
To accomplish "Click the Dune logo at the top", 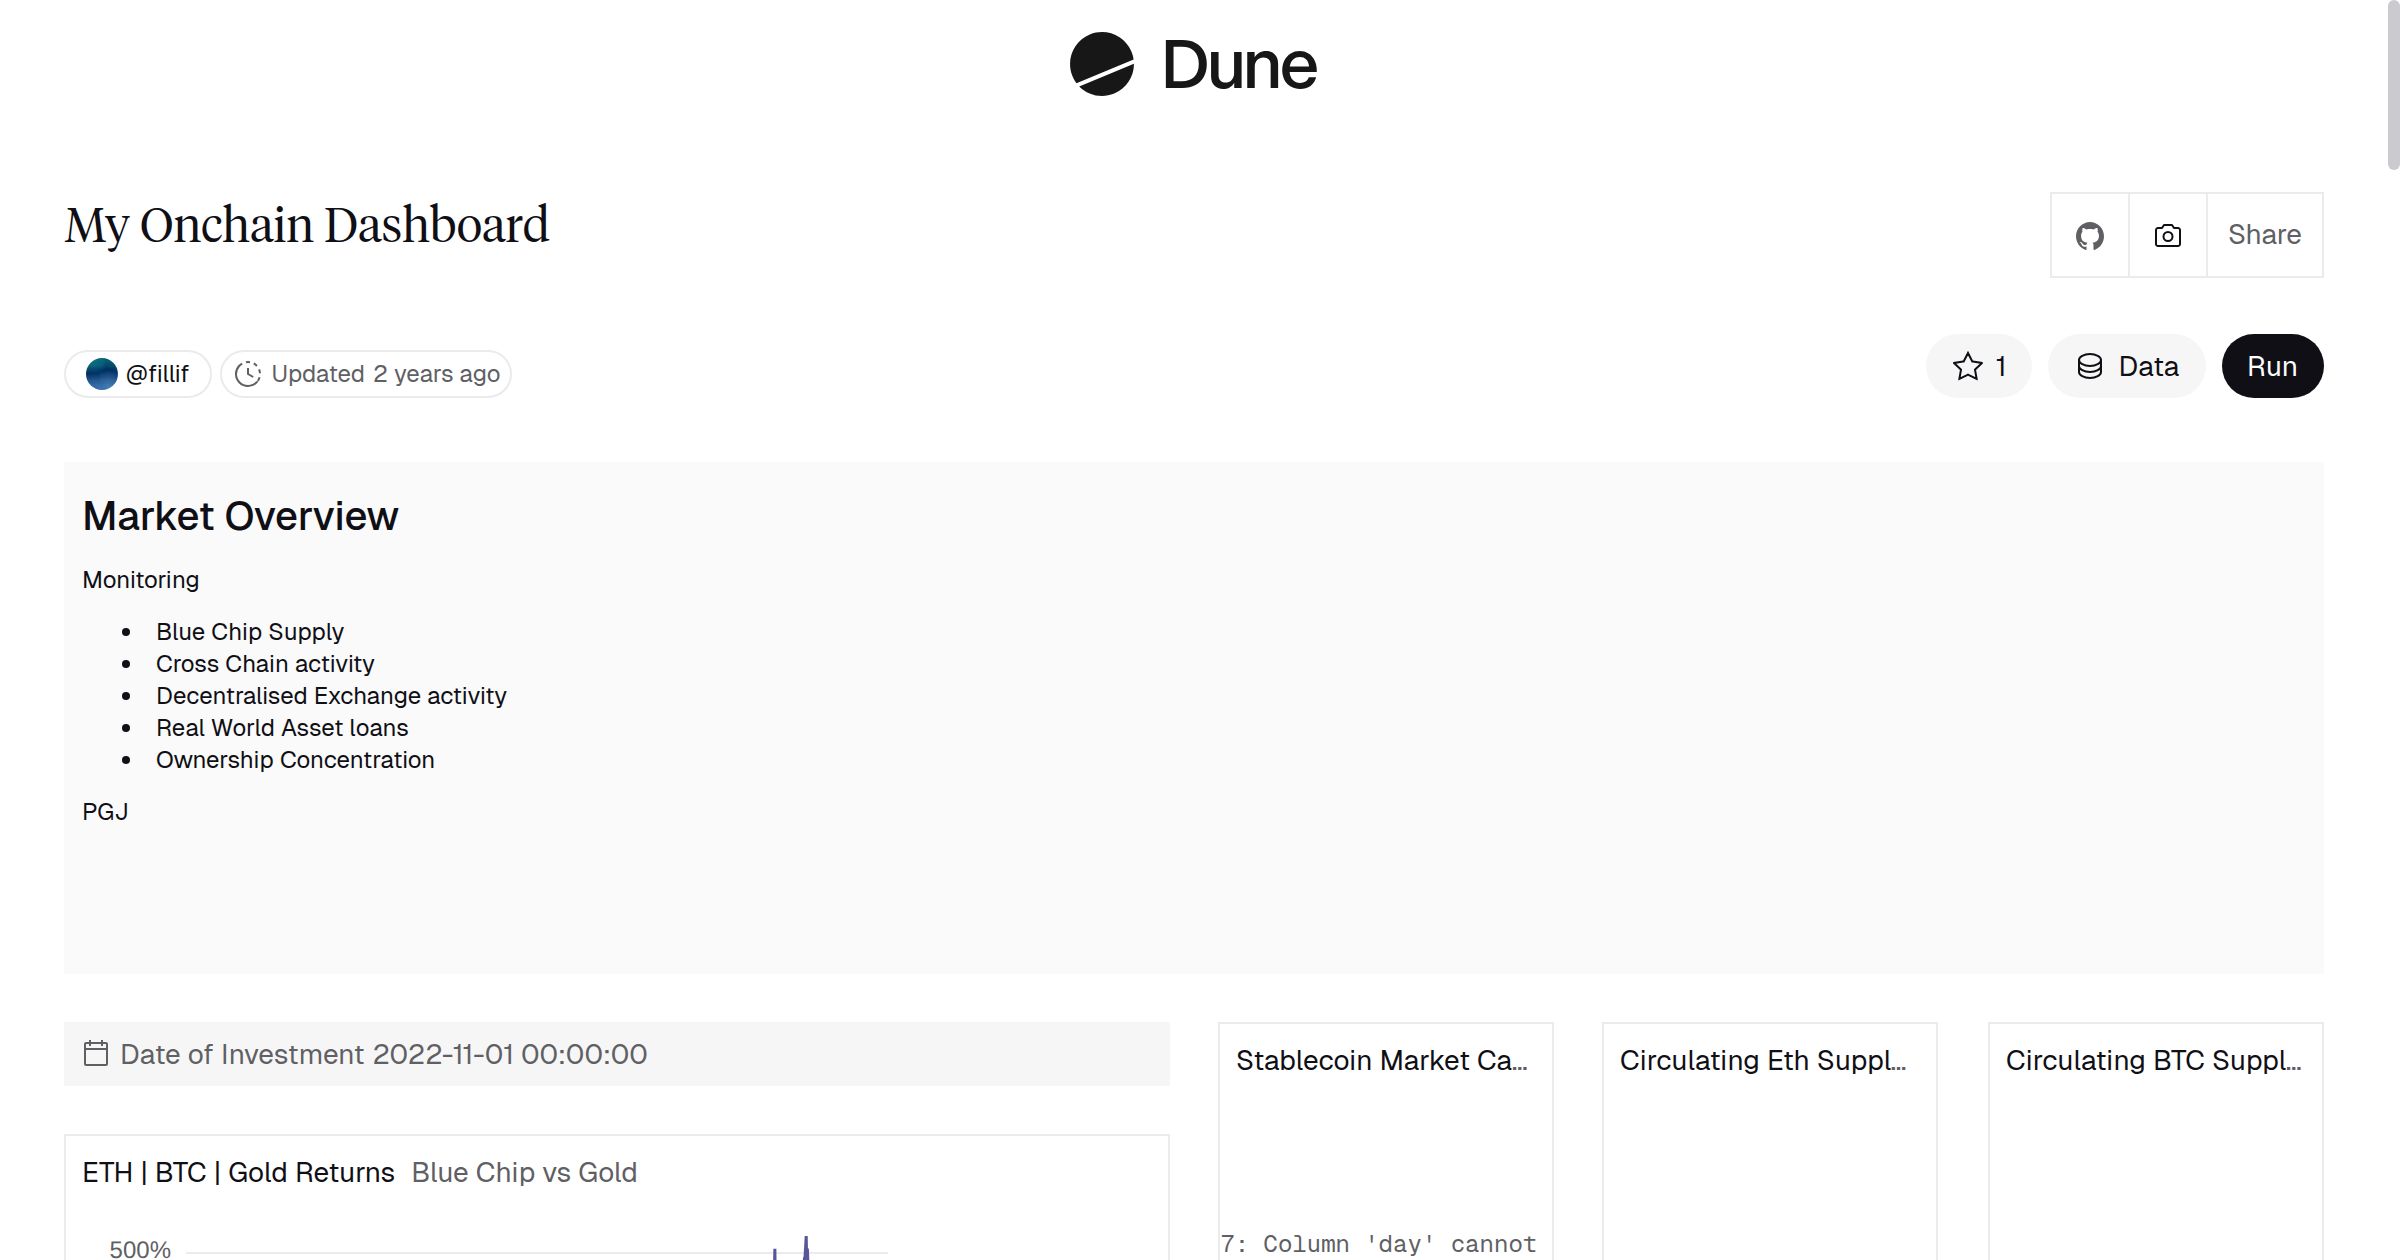I will [x=1193, y=65].
